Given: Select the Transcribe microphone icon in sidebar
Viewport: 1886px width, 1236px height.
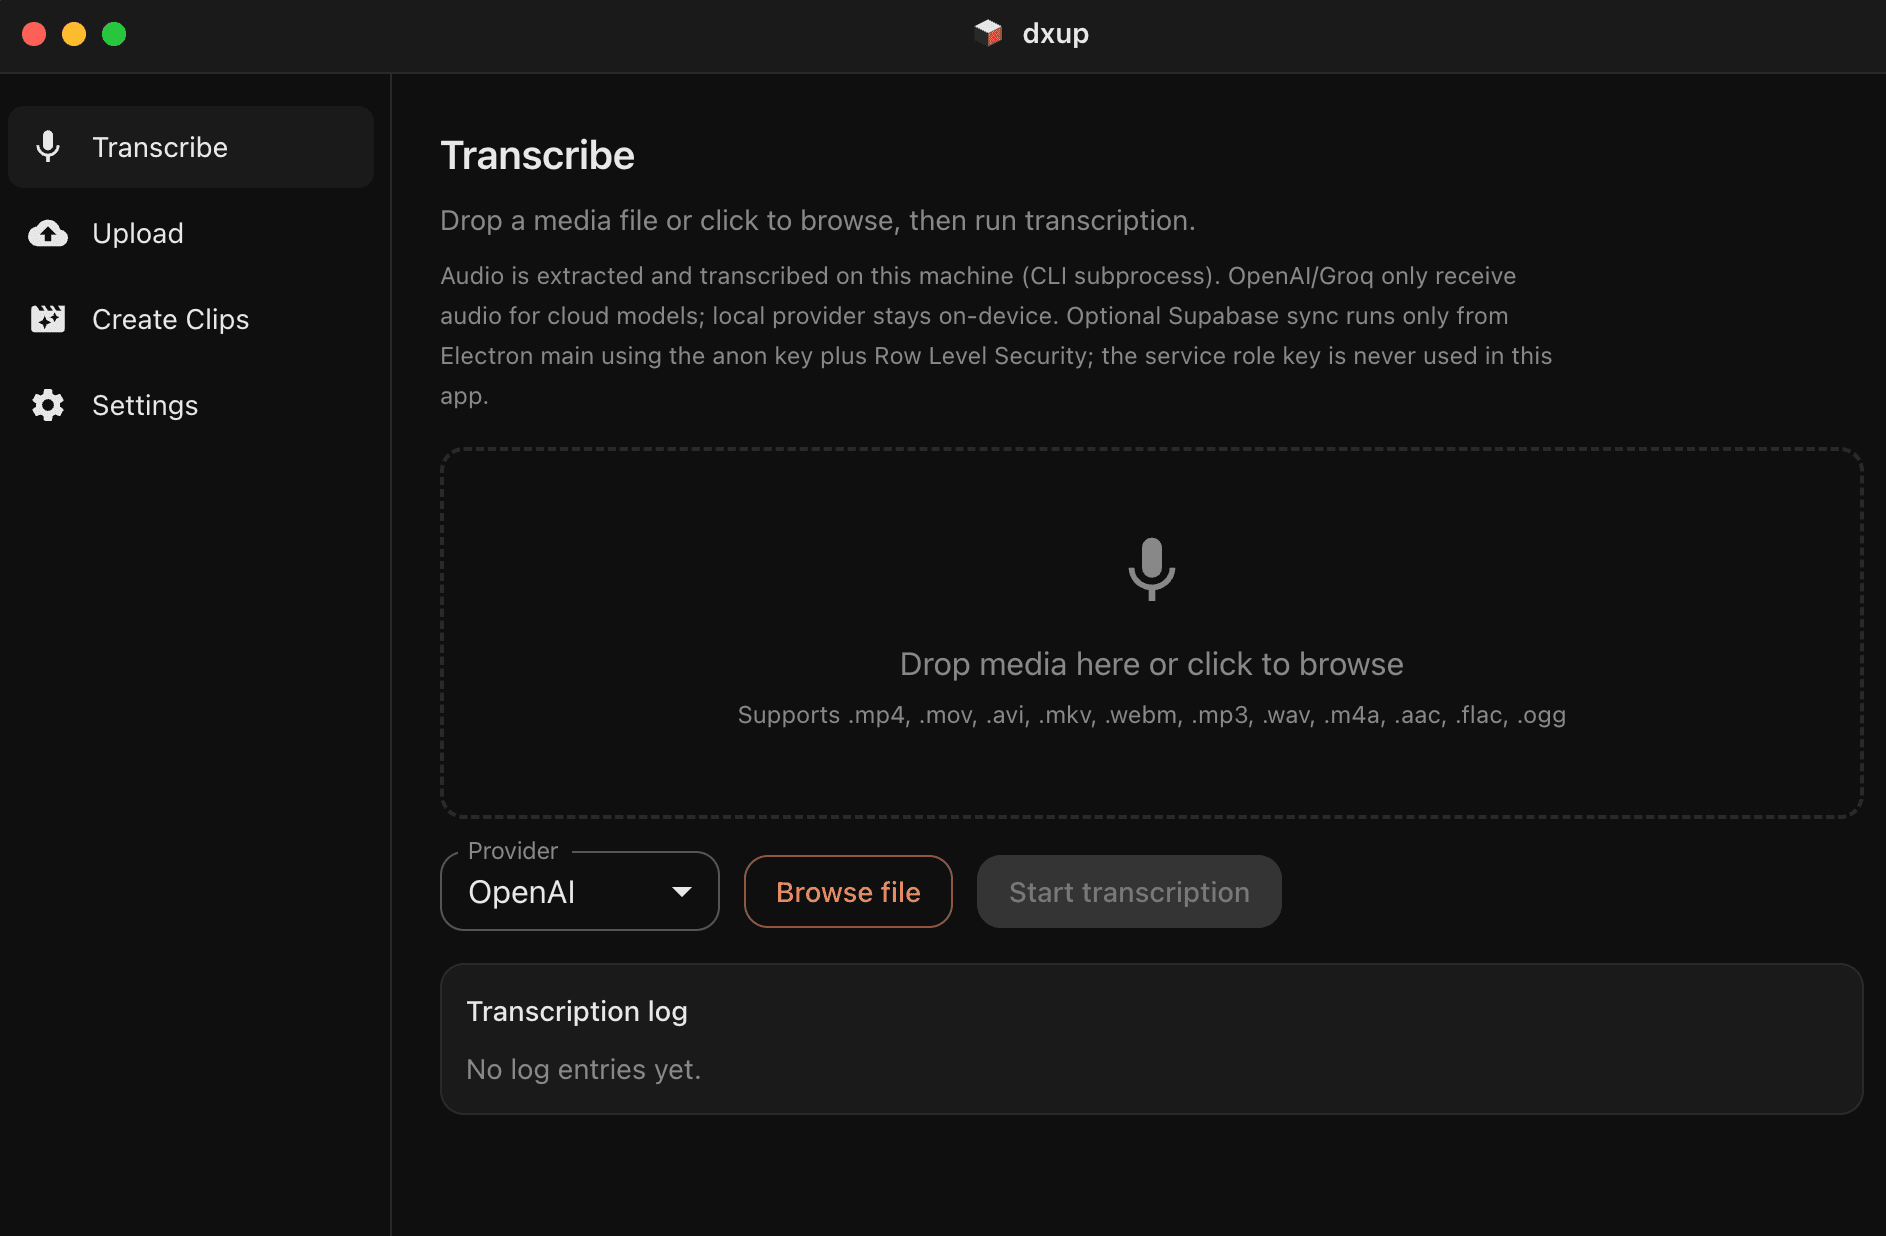Looking at the screenshot, I should [x=47, y=147].
